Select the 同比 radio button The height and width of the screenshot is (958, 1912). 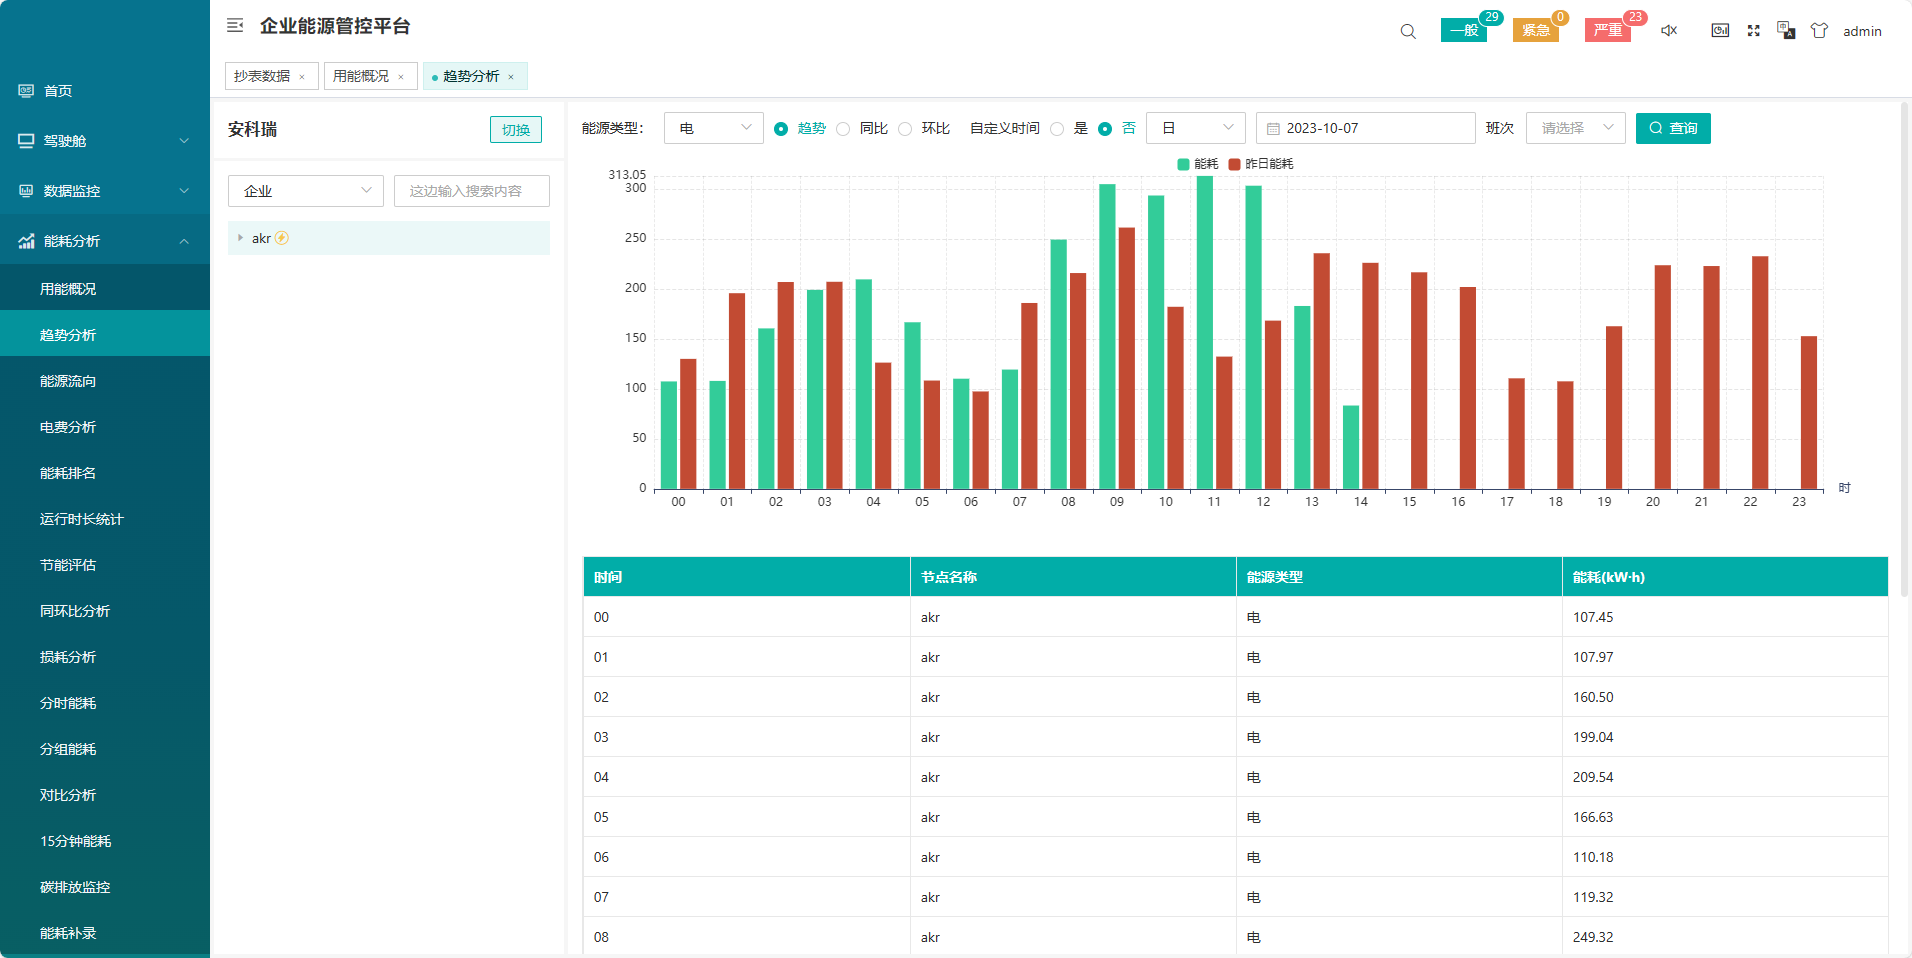click(844, 129)
